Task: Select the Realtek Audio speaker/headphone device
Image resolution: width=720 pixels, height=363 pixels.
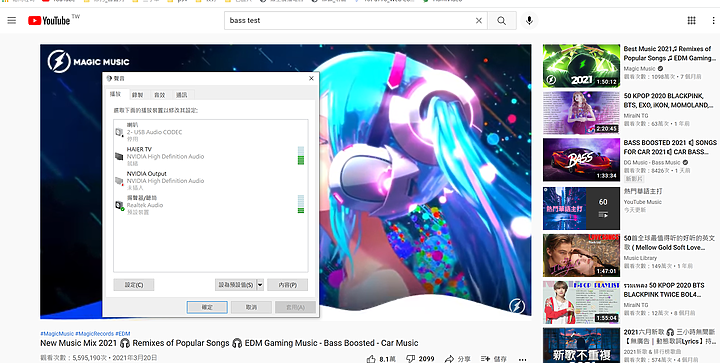Action: click(210, 205)
